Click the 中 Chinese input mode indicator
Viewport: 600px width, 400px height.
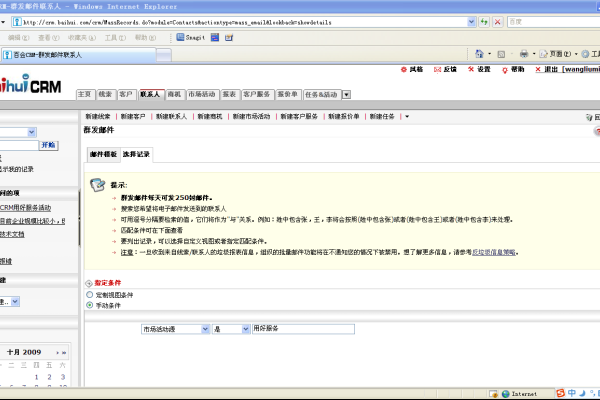coord(572,393)
